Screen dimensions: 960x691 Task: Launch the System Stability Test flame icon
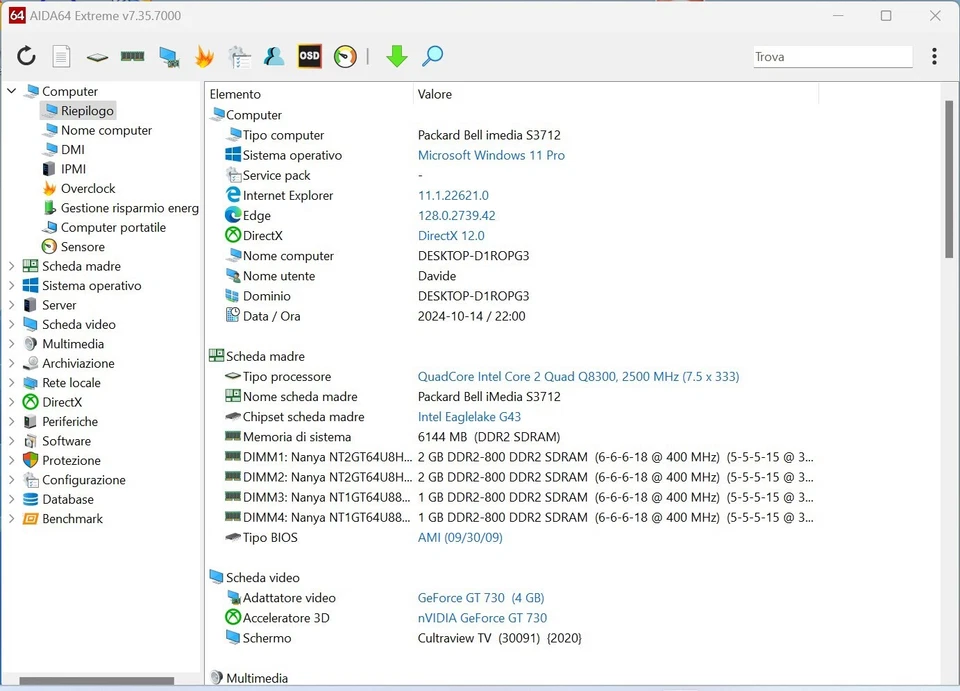[203, 56]
